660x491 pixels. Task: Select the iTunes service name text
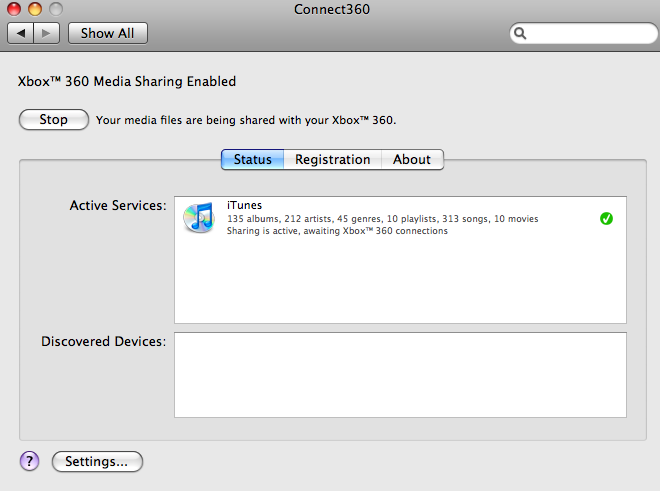[x=245, y=205]
